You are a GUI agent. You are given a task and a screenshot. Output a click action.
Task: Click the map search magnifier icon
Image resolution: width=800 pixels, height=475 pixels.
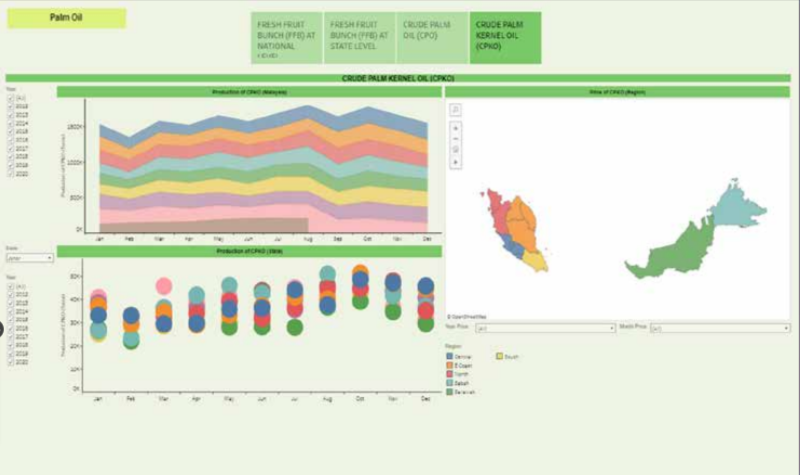coord(455,109)
